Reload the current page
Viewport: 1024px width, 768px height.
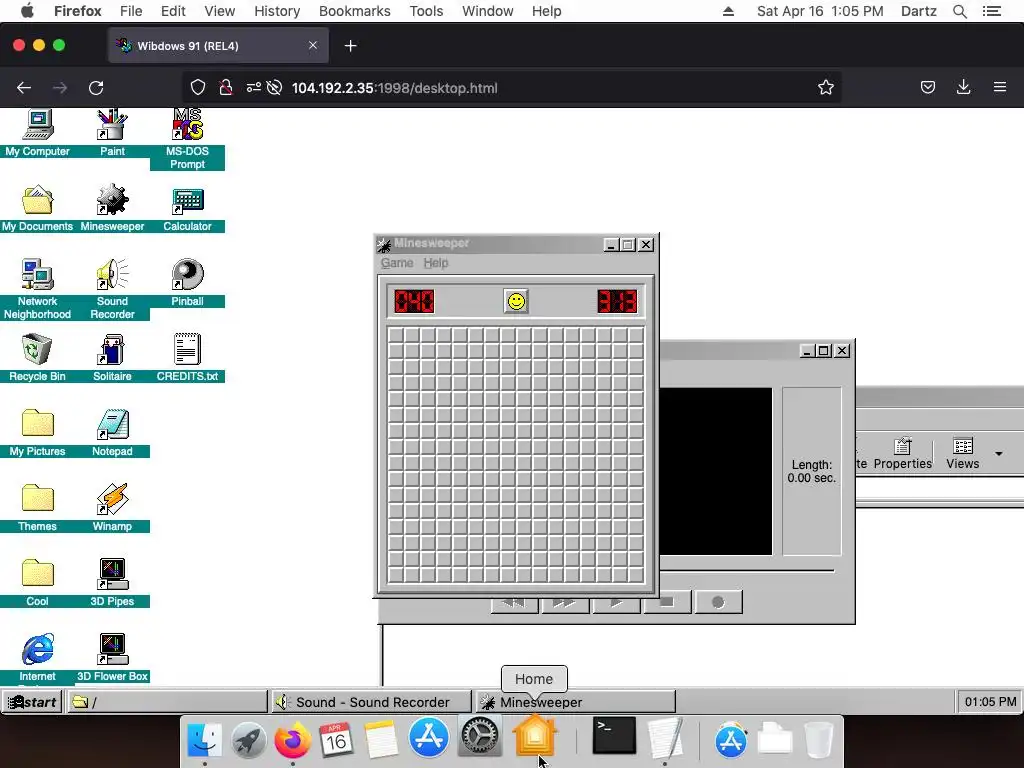point(96,88)
